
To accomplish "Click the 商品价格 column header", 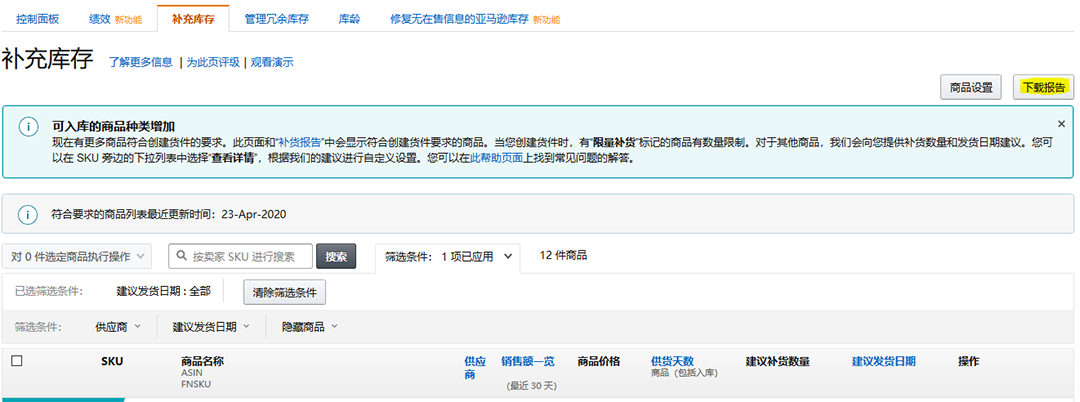I will click(x=599, y=361).
